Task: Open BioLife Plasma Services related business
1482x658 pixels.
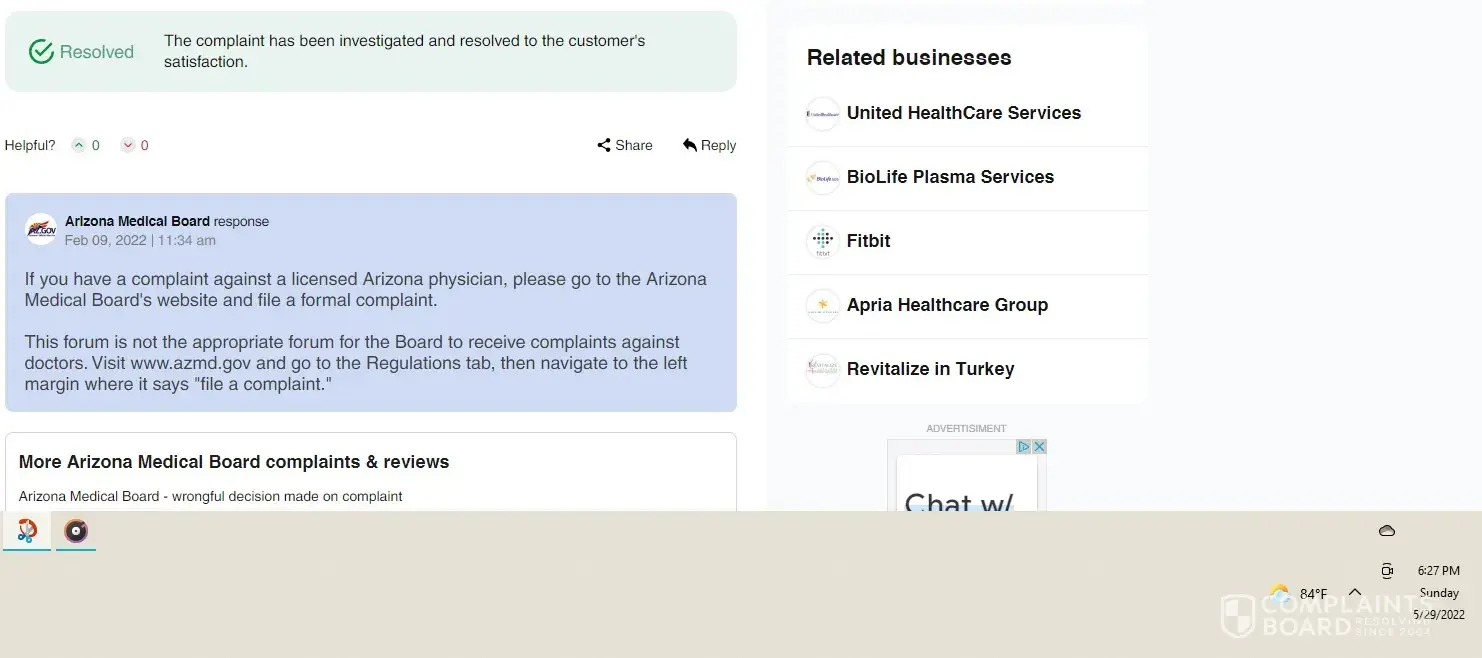Action: click(x=950, y=177)
